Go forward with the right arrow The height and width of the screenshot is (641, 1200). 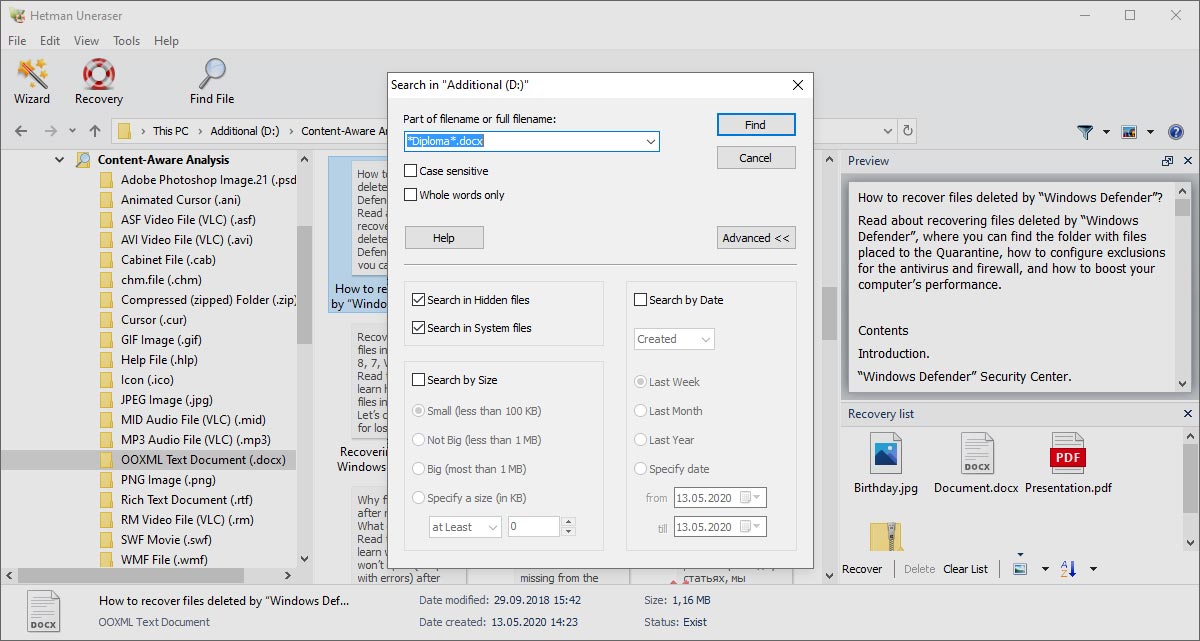(51, 131)
